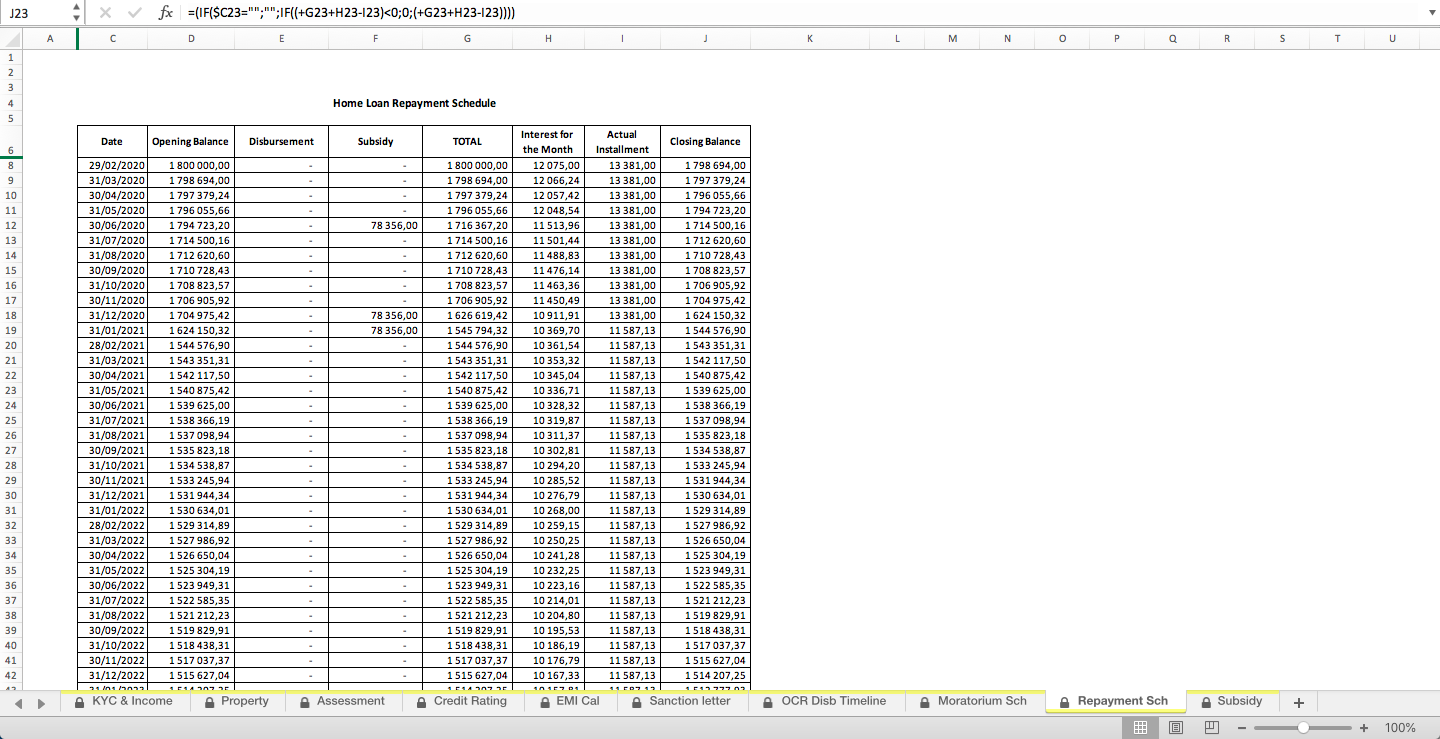The image size is (1440, 739).
Task: Click the select-all corner of the grid
Action: (x=10, y=38)
